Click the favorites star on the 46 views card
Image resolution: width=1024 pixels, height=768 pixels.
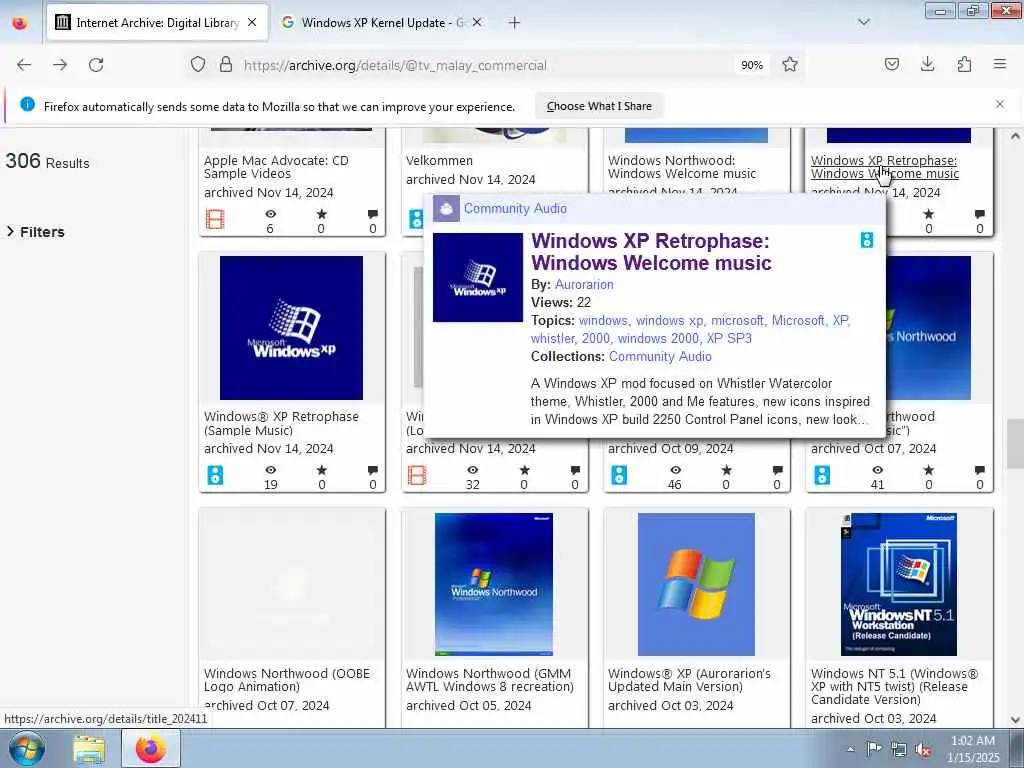click(x=726, y=470)
